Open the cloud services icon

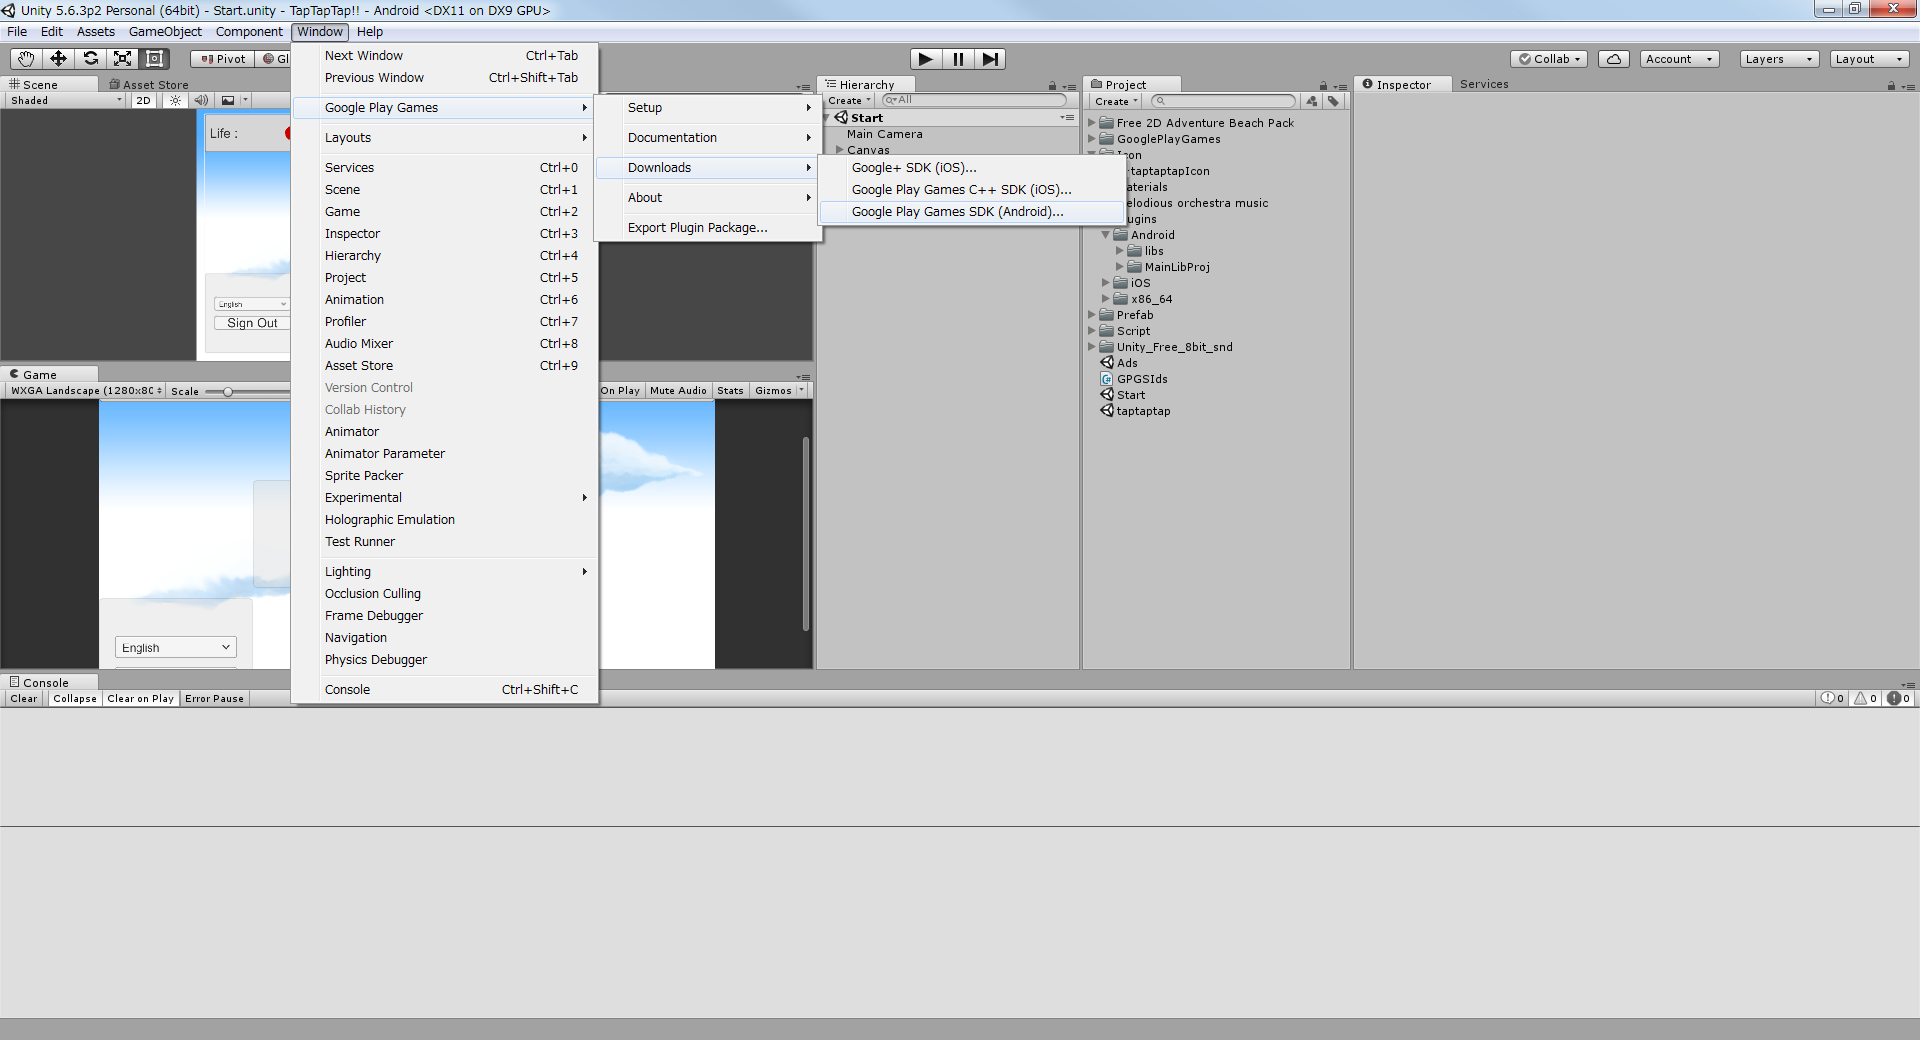[1614, 59]
